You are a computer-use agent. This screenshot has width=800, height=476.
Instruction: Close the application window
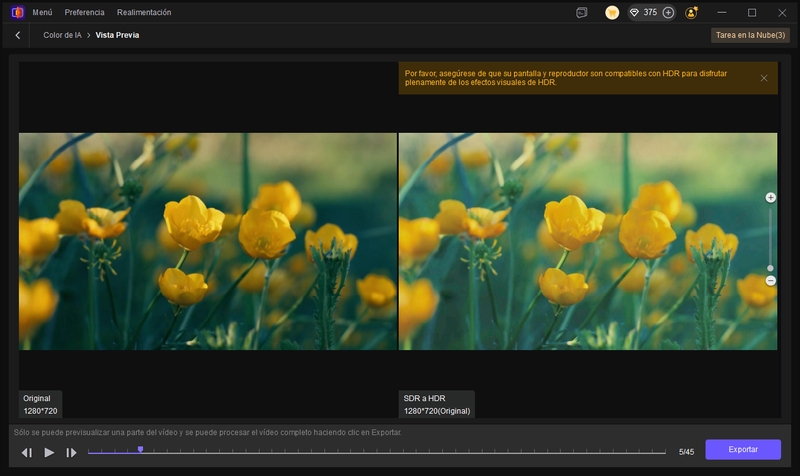click(782, 13)
